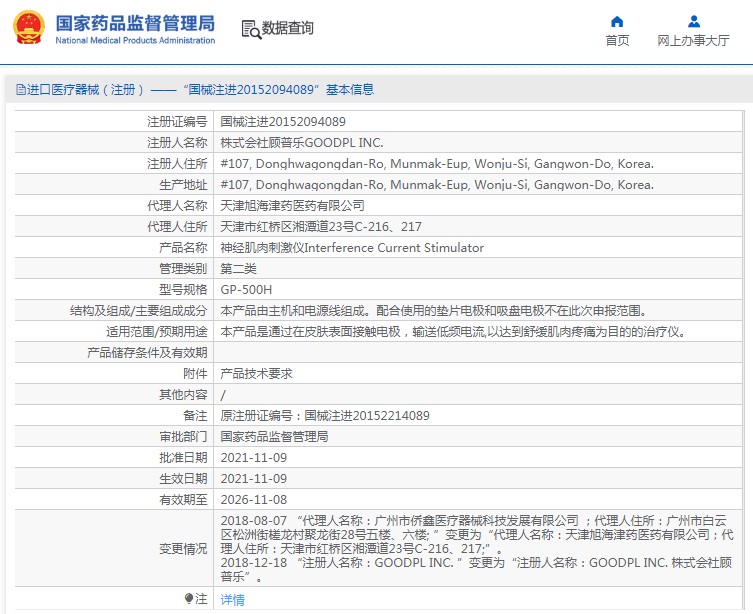Click the 2018-12-18 change record
This screenshot has height=614, width=753.
(476, 569)
